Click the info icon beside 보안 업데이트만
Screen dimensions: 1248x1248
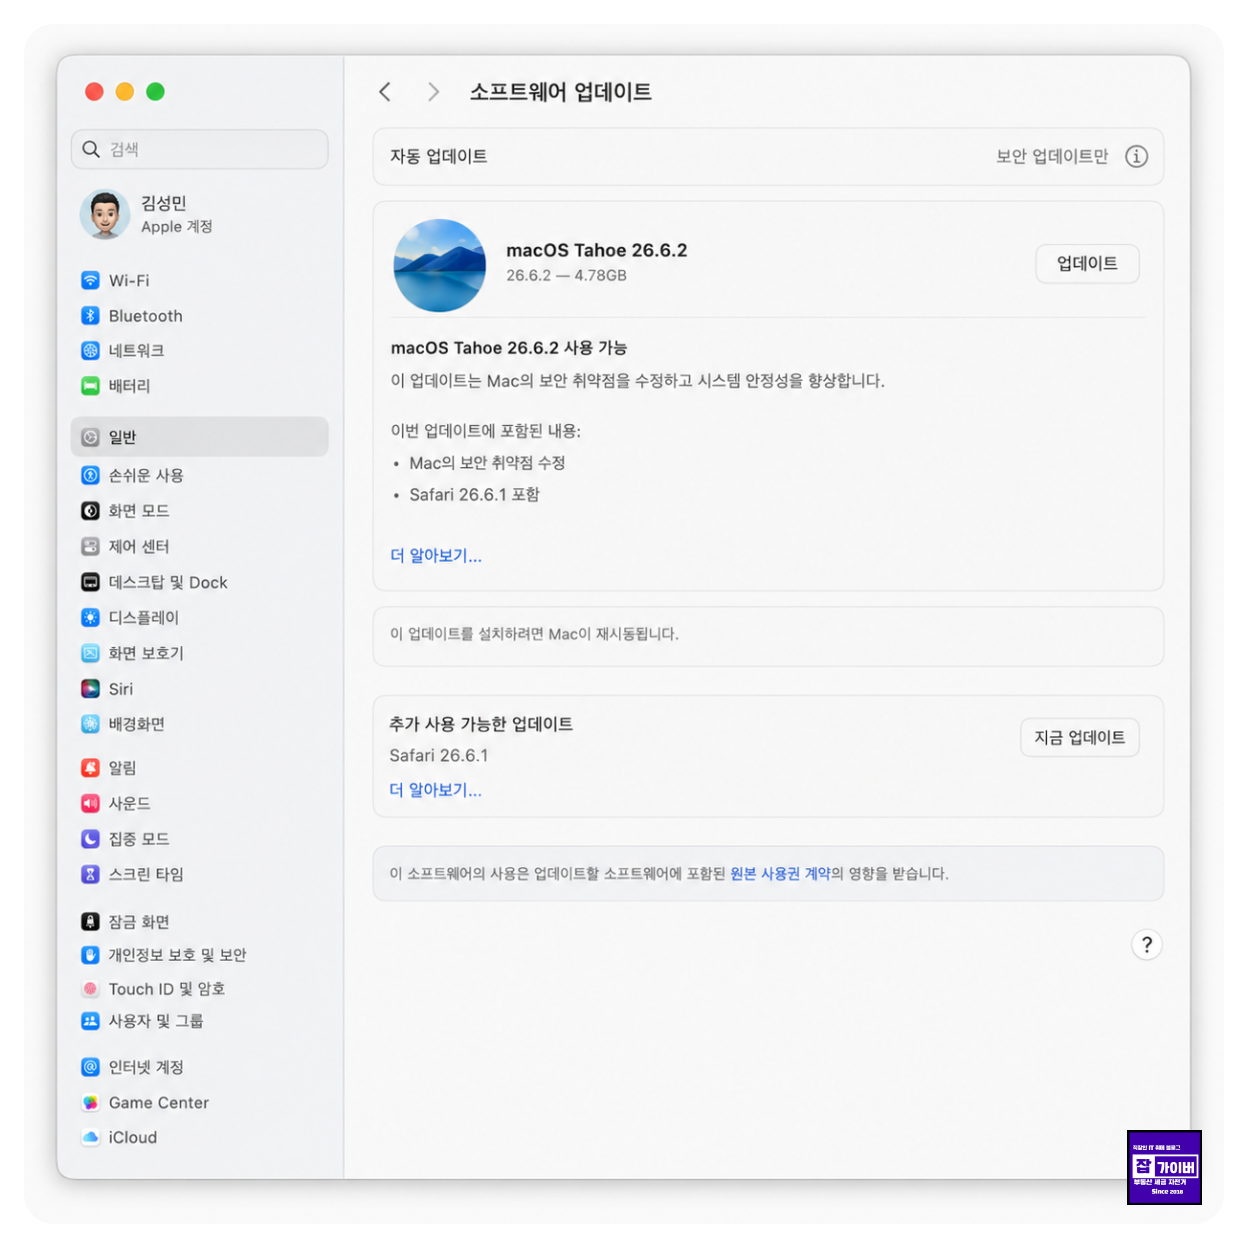pos(1136,156)
